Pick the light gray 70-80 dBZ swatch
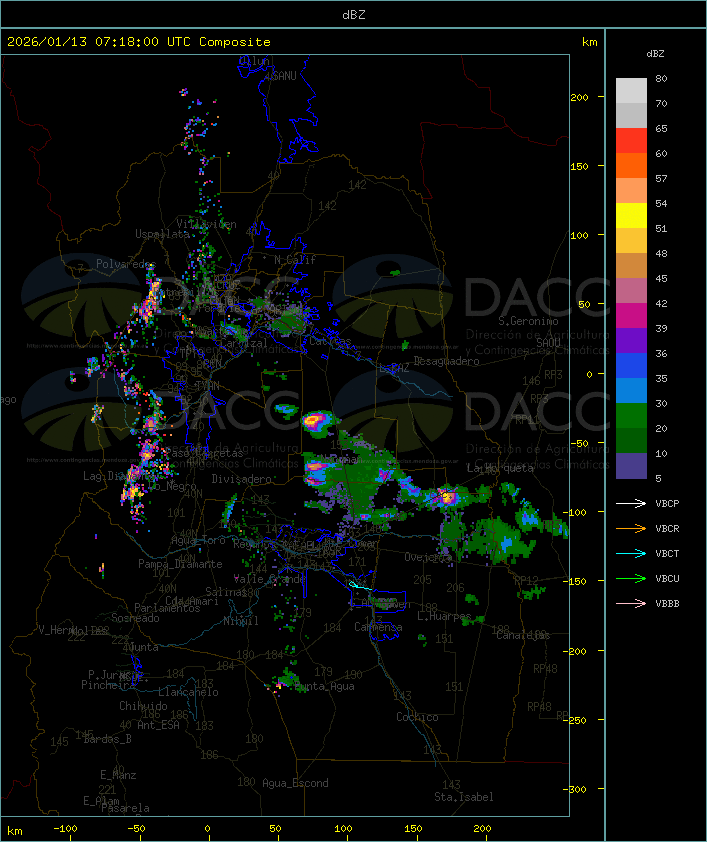The image size is (707, 842). pos(631,91)
